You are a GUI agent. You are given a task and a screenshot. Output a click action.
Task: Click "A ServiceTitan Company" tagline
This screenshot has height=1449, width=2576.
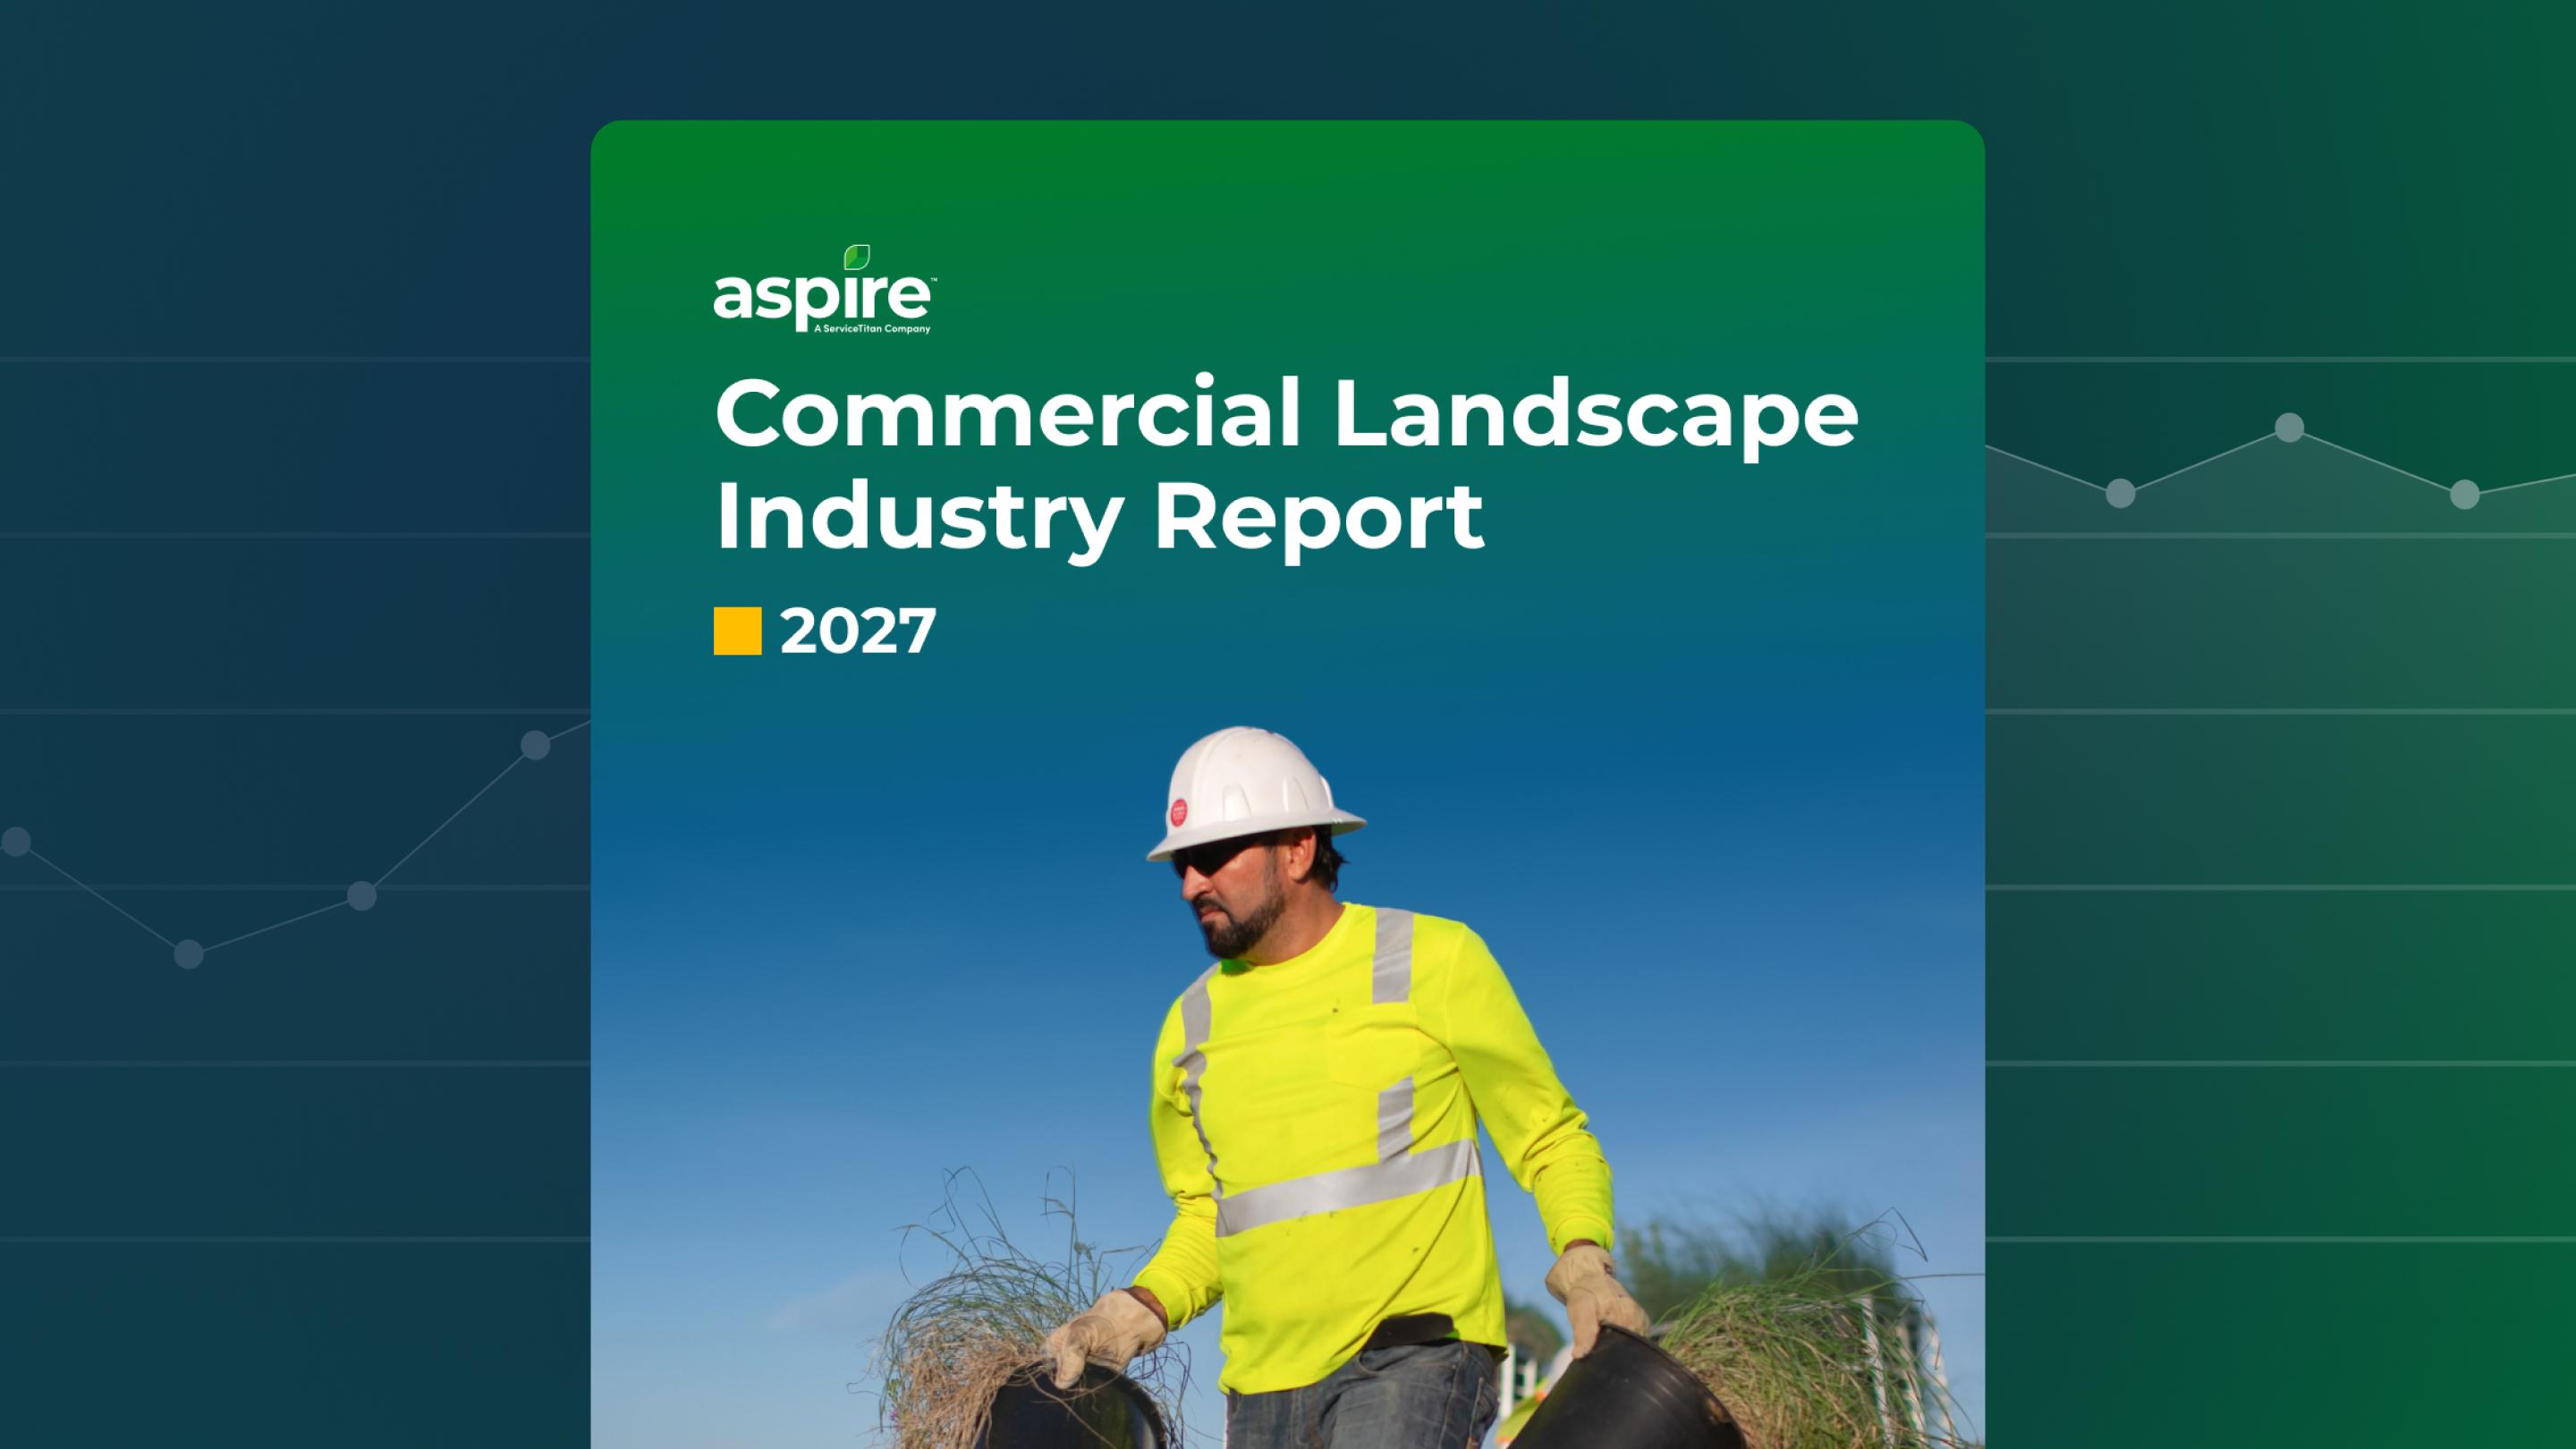click(x=871, y=328)
